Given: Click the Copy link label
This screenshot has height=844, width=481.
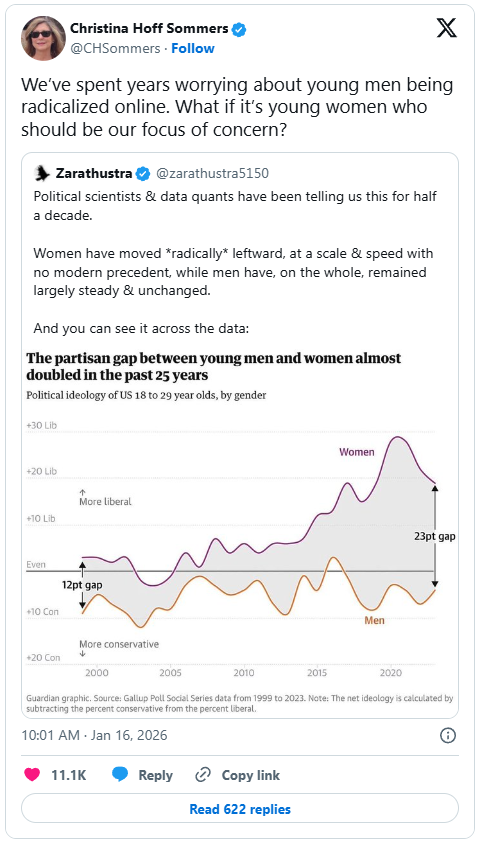Looking at the screenshot, I should (x=251, y=775).
